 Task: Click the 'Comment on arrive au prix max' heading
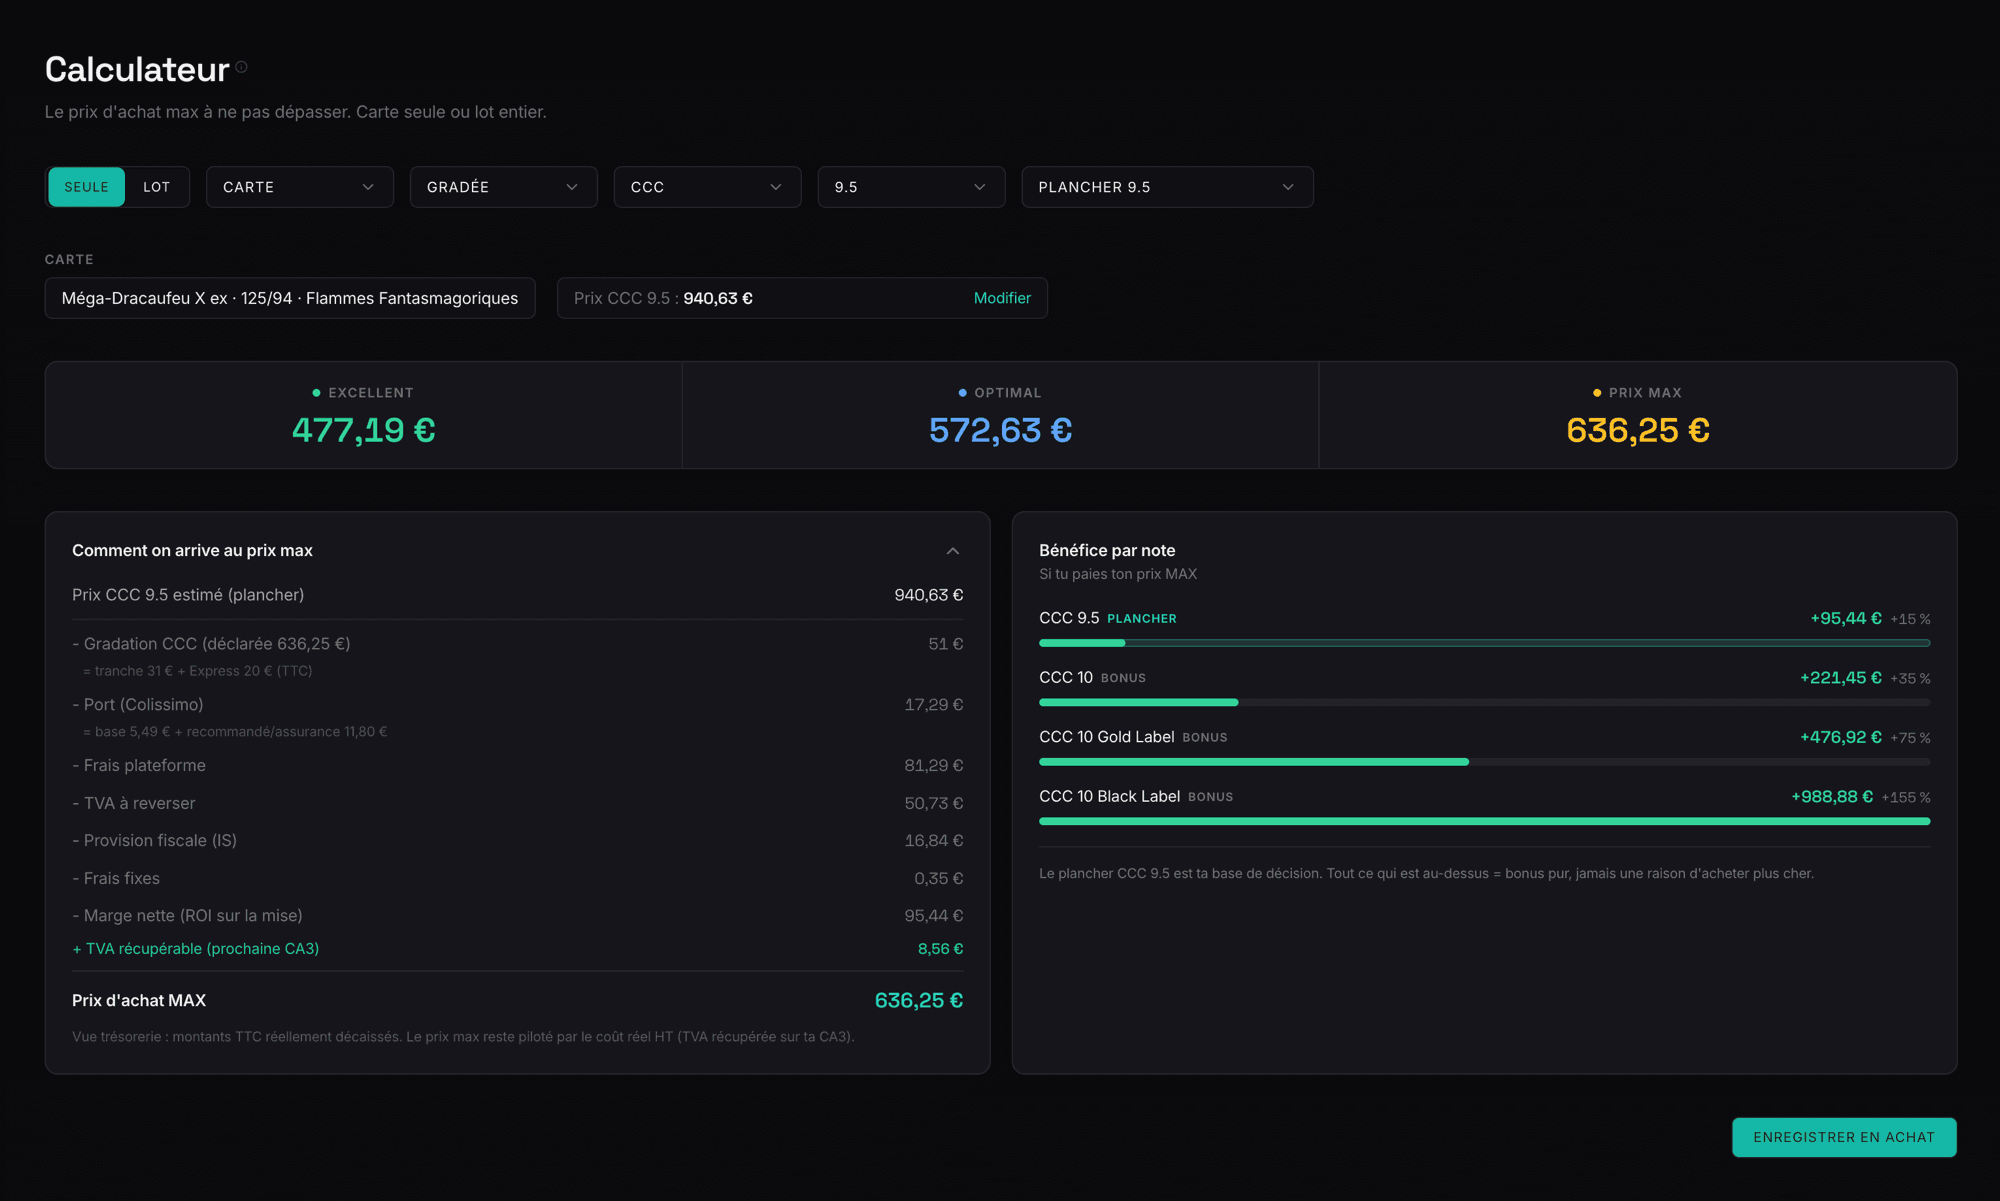tap(192, 551)
